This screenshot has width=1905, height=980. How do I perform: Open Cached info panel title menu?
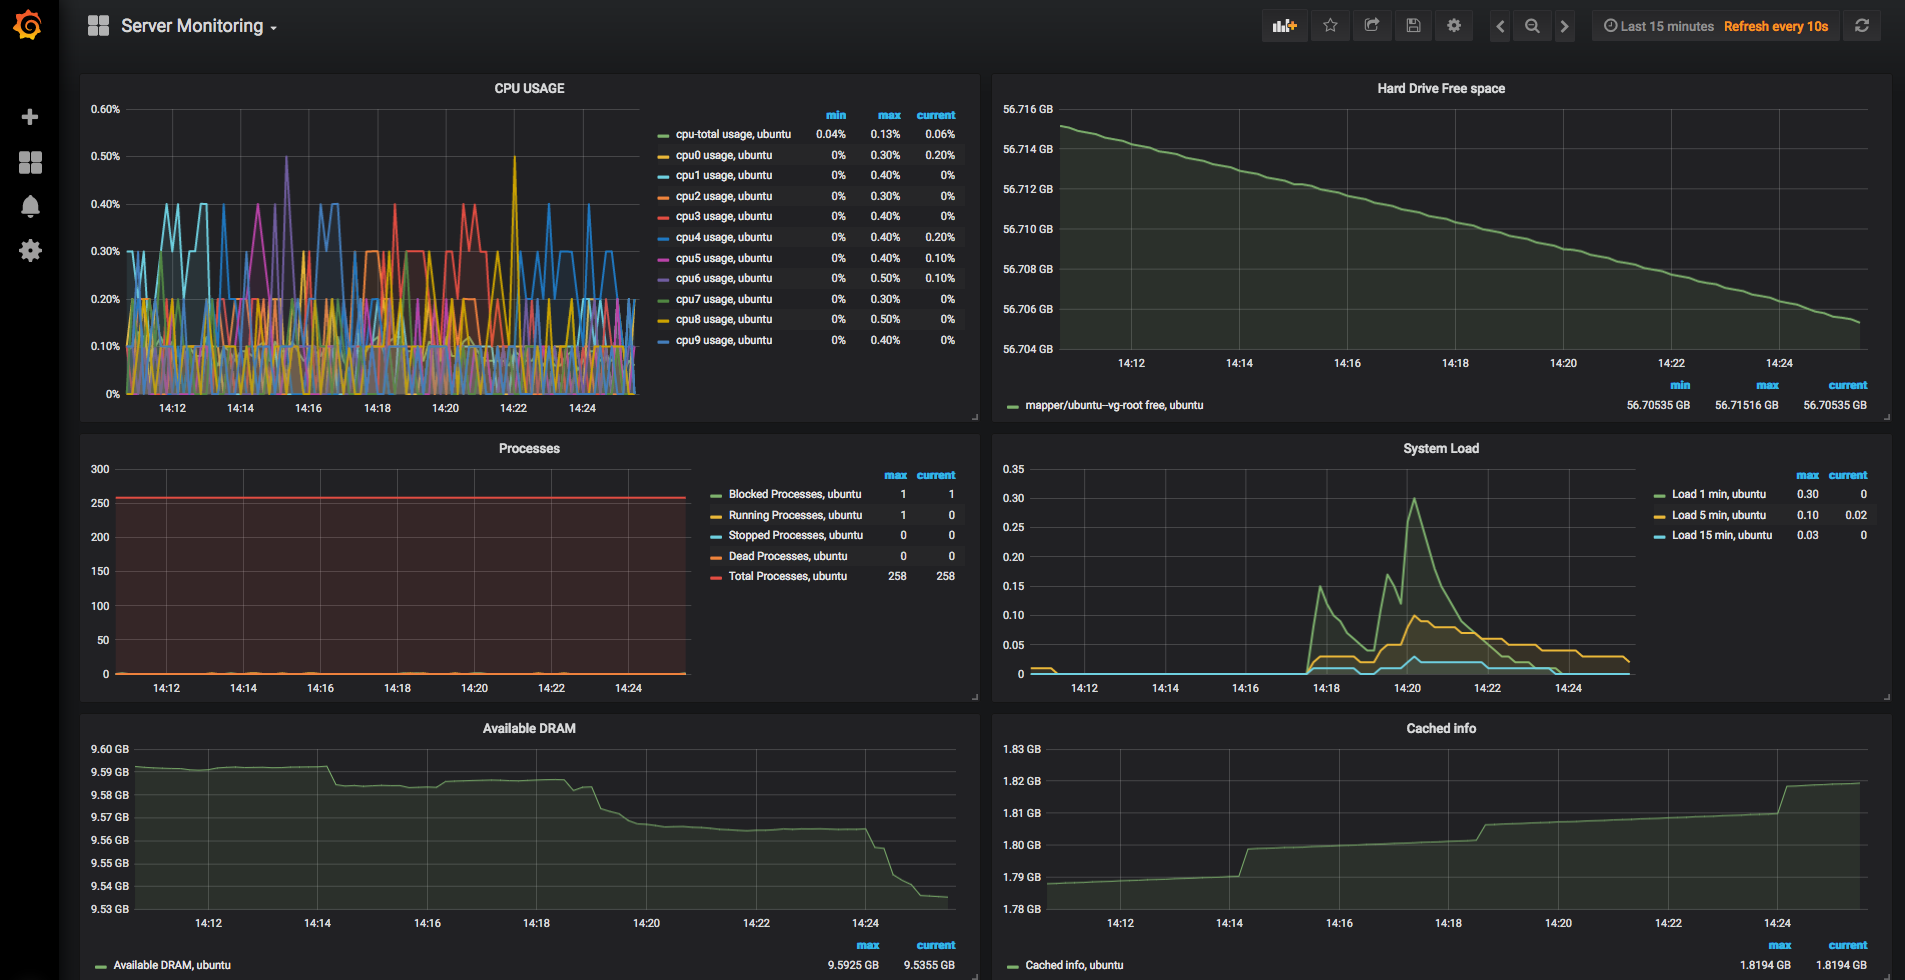point(1441,728)
